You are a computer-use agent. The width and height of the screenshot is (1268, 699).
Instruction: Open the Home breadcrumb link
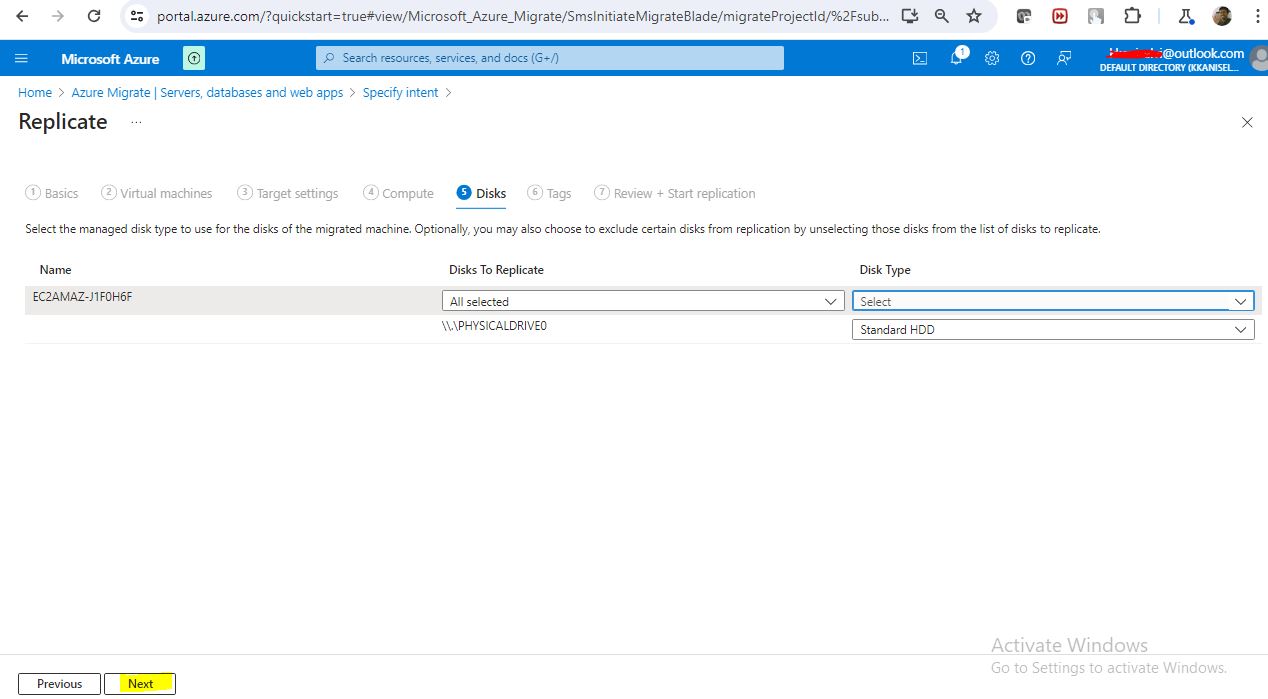point(35,92)
